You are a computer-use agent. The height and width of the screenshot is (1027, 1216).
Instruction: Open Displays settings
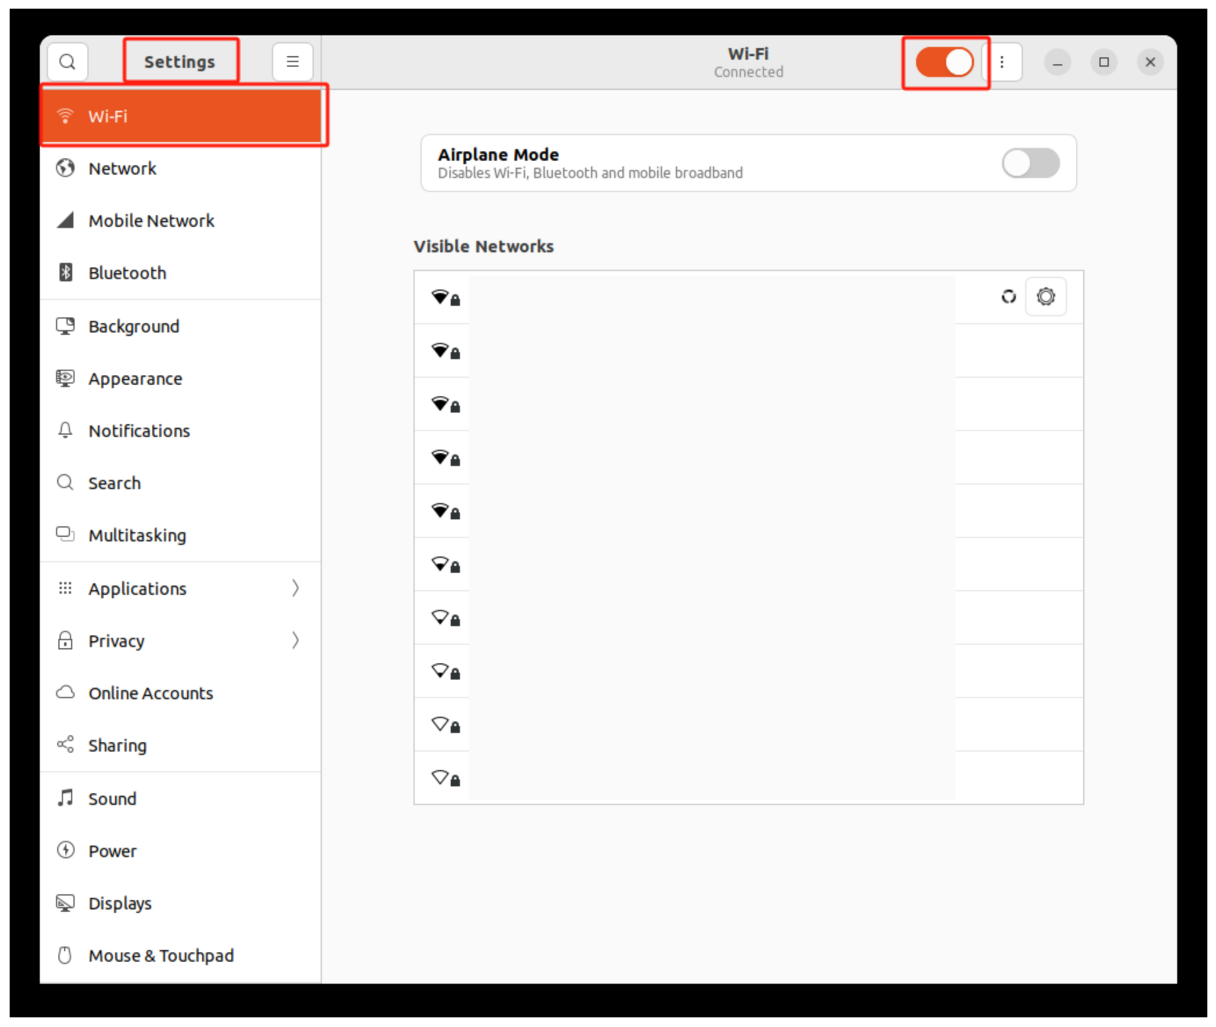pos(120,903)
